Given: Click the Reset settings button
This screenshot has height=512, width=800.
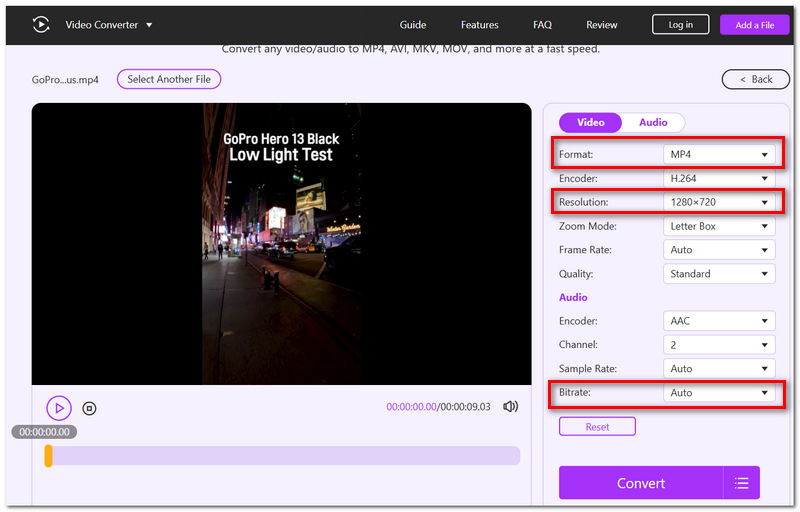Looking at the screenshot, I should (597, 426).
